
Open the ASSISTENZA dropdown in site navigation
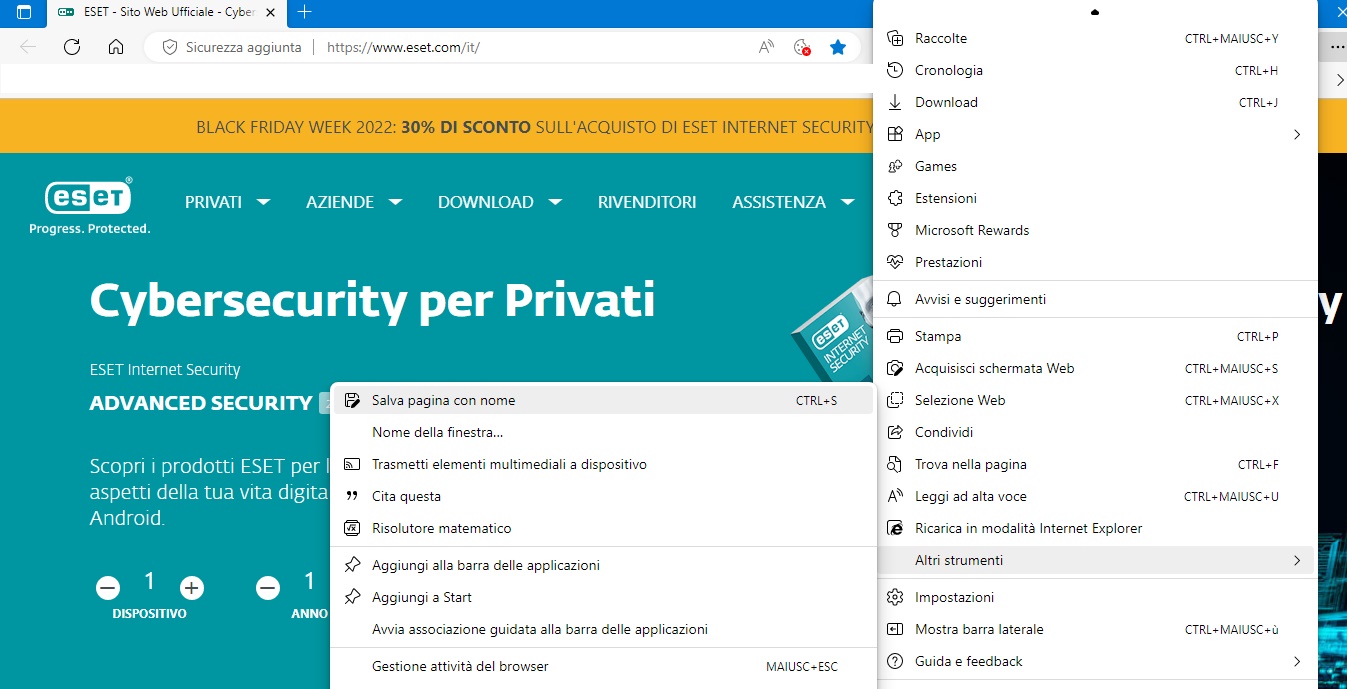click(793, 202)
